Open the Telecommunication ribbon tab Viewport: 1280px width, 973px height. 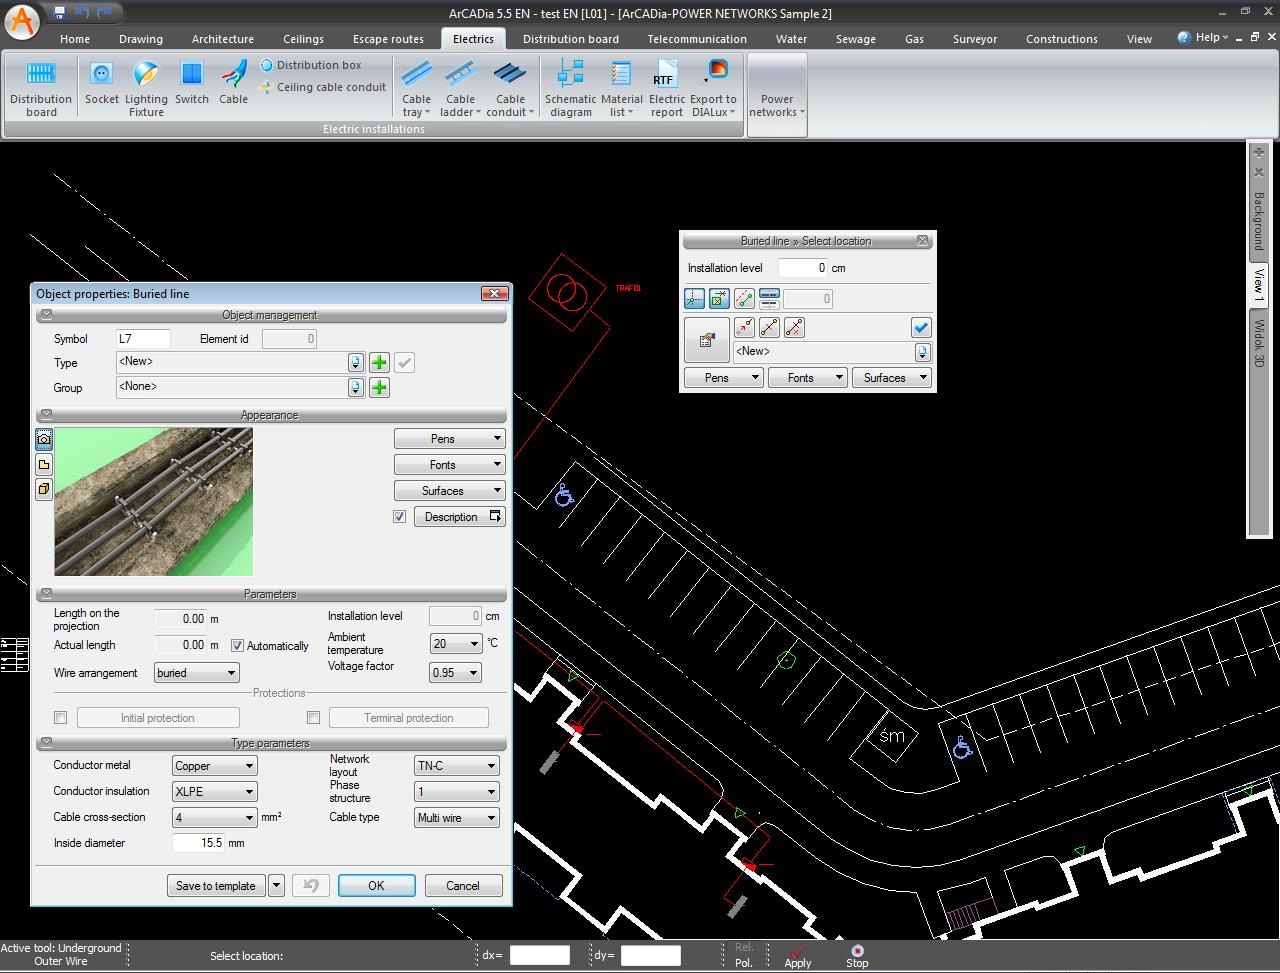696,39
